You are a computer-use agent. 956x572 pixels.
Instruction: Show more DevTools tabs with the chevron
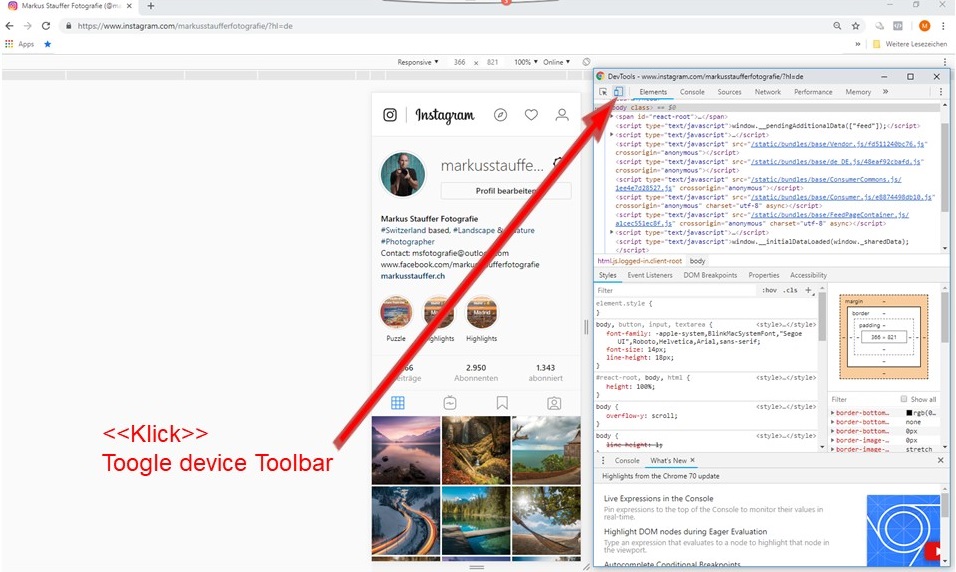click(885, 91)
